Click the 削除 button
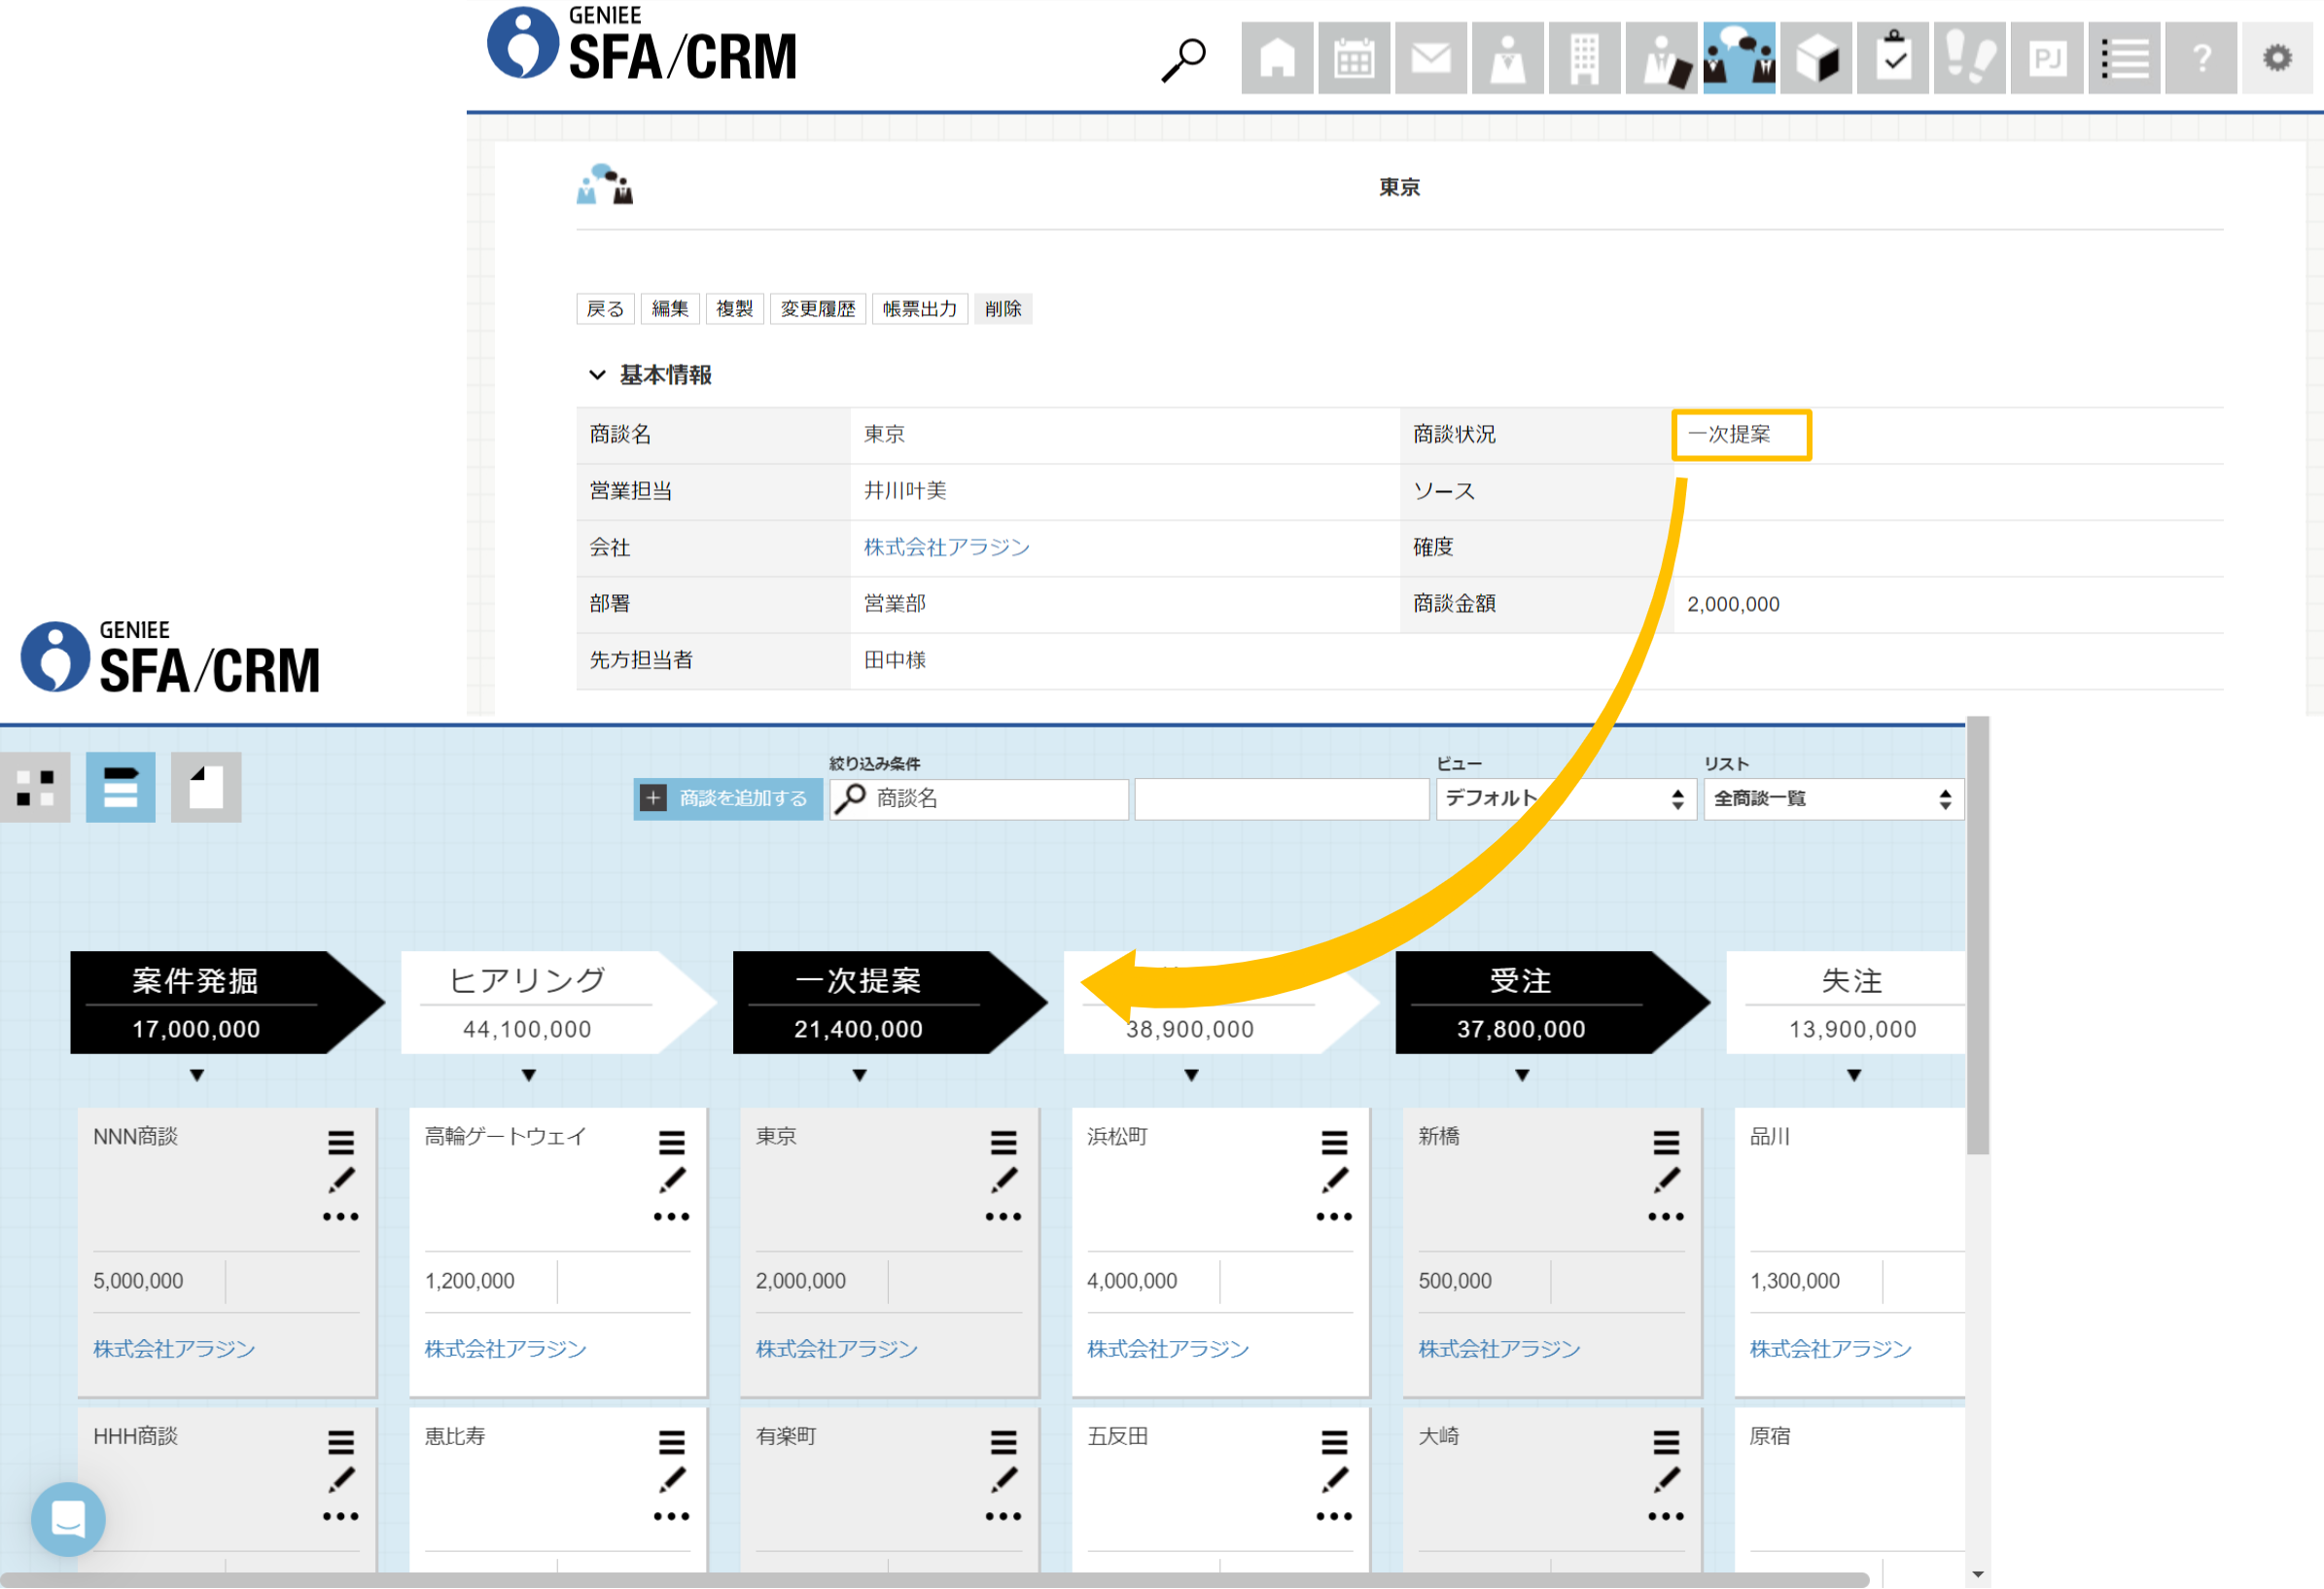The image size is (2324, 1589). (x=1003, y=309)
